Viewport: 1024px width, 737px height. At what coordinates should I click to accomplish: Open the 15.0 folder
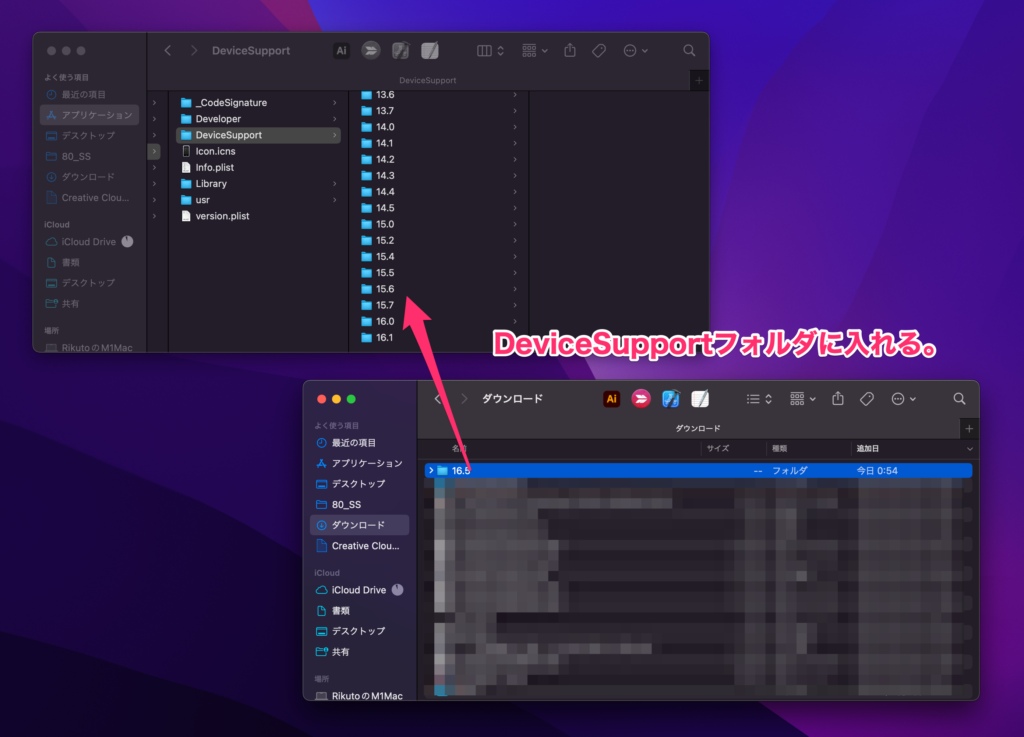coord(439,224)
